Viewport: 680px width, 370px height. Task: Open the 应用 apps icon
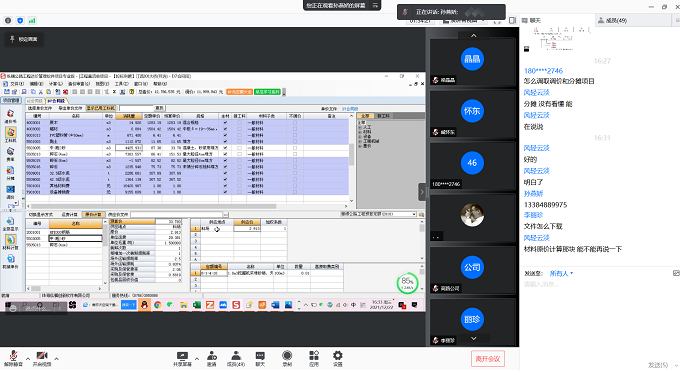pyautogui.click(x=314, y=359)
